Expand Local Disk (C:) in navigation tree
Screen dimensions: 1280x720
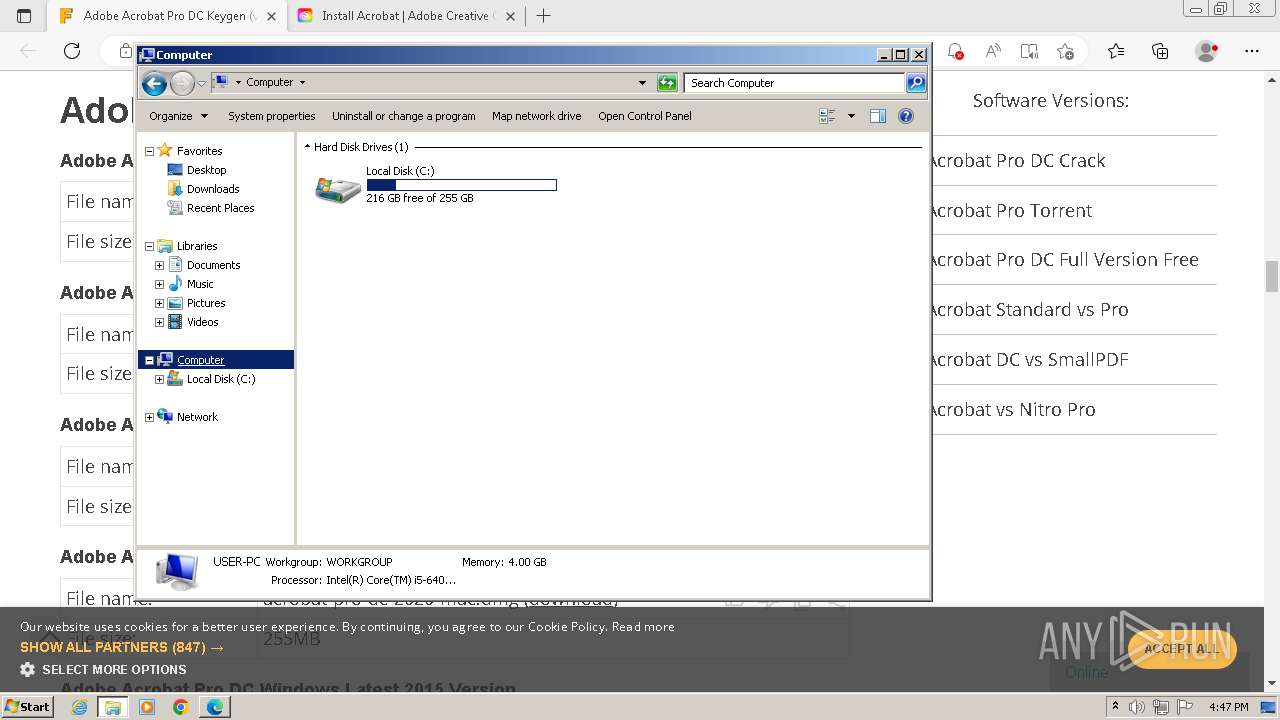point(159,379)
